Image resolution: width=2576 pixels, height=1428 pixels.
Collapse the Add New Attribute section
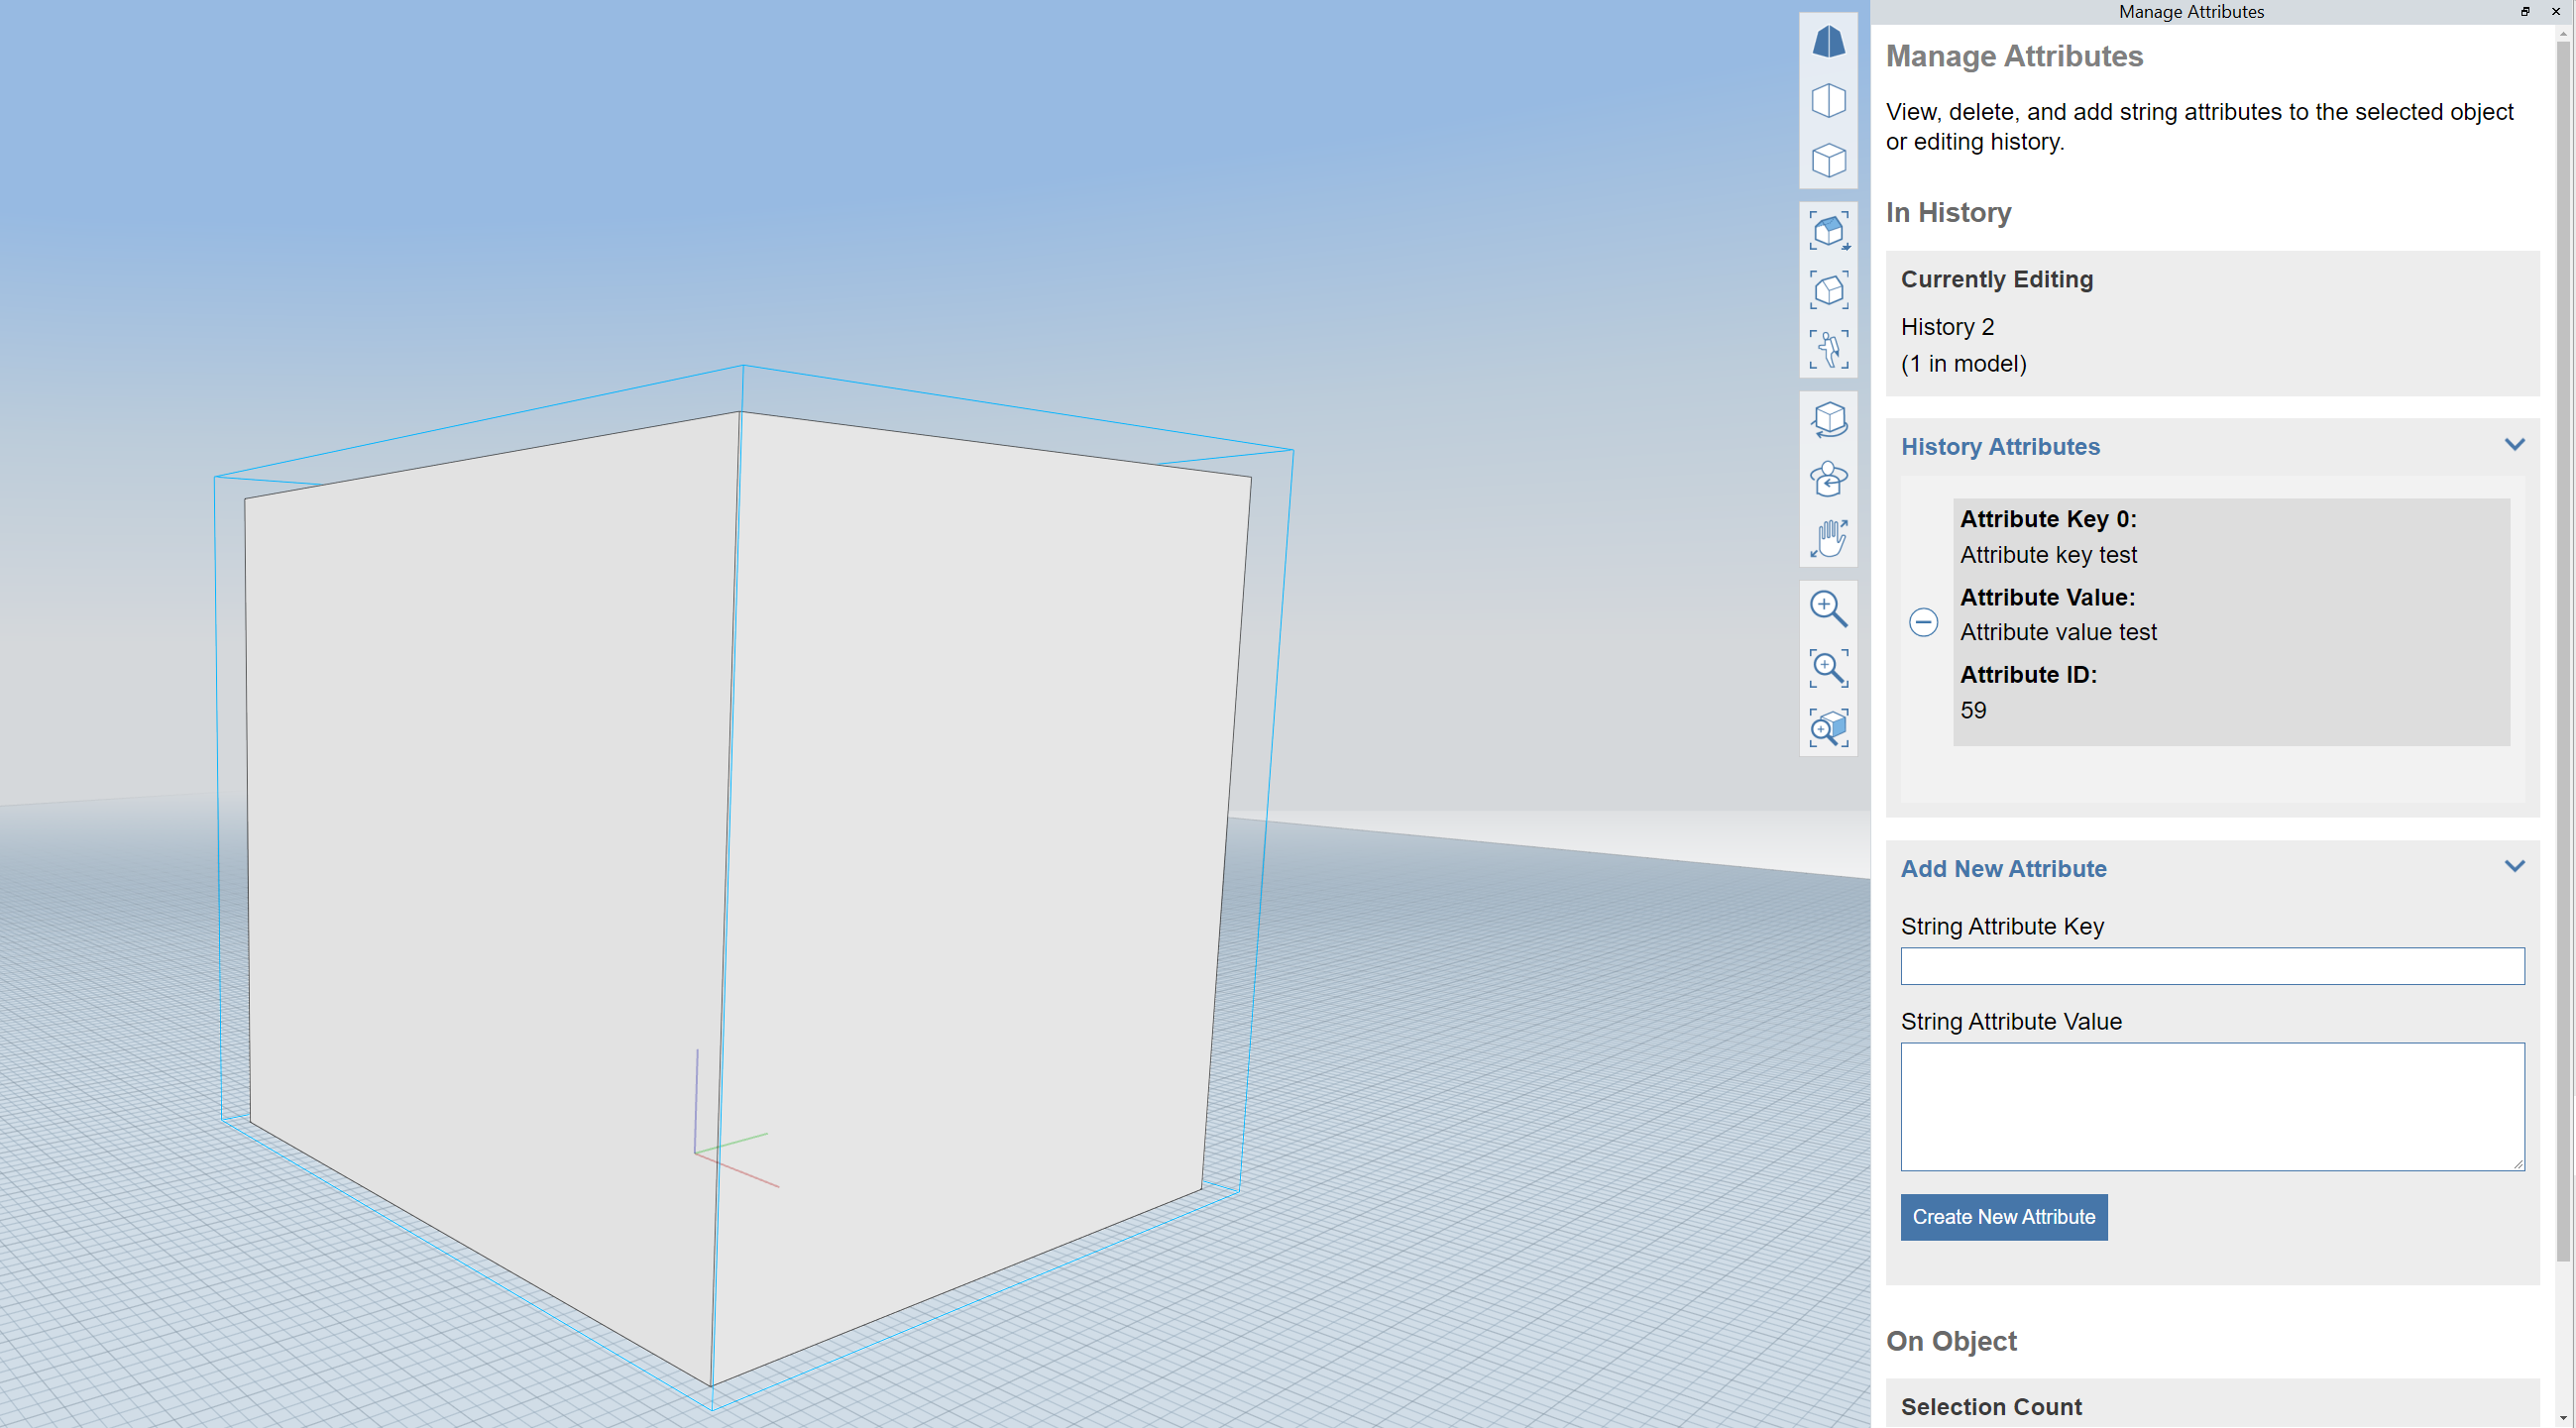pos(2514,865)
